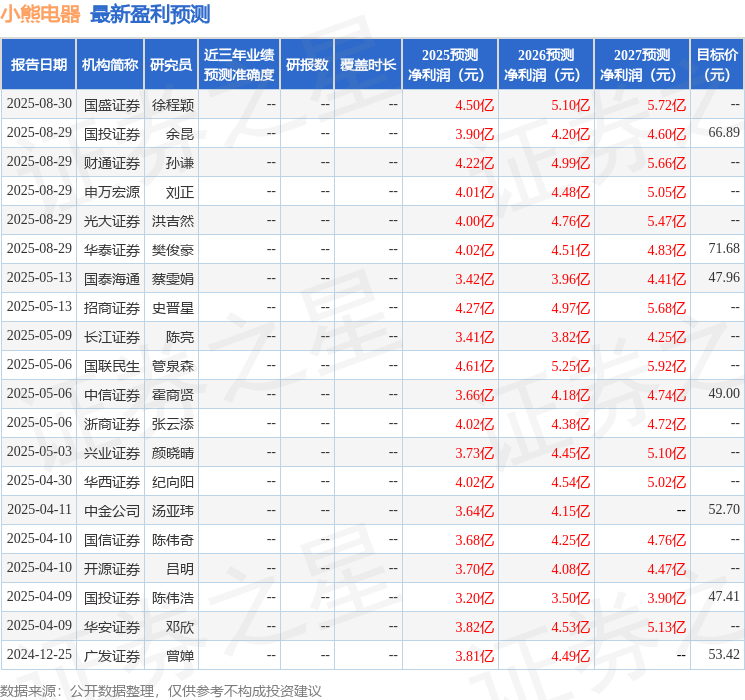Select the 目标价 column header

pos(717,65)
